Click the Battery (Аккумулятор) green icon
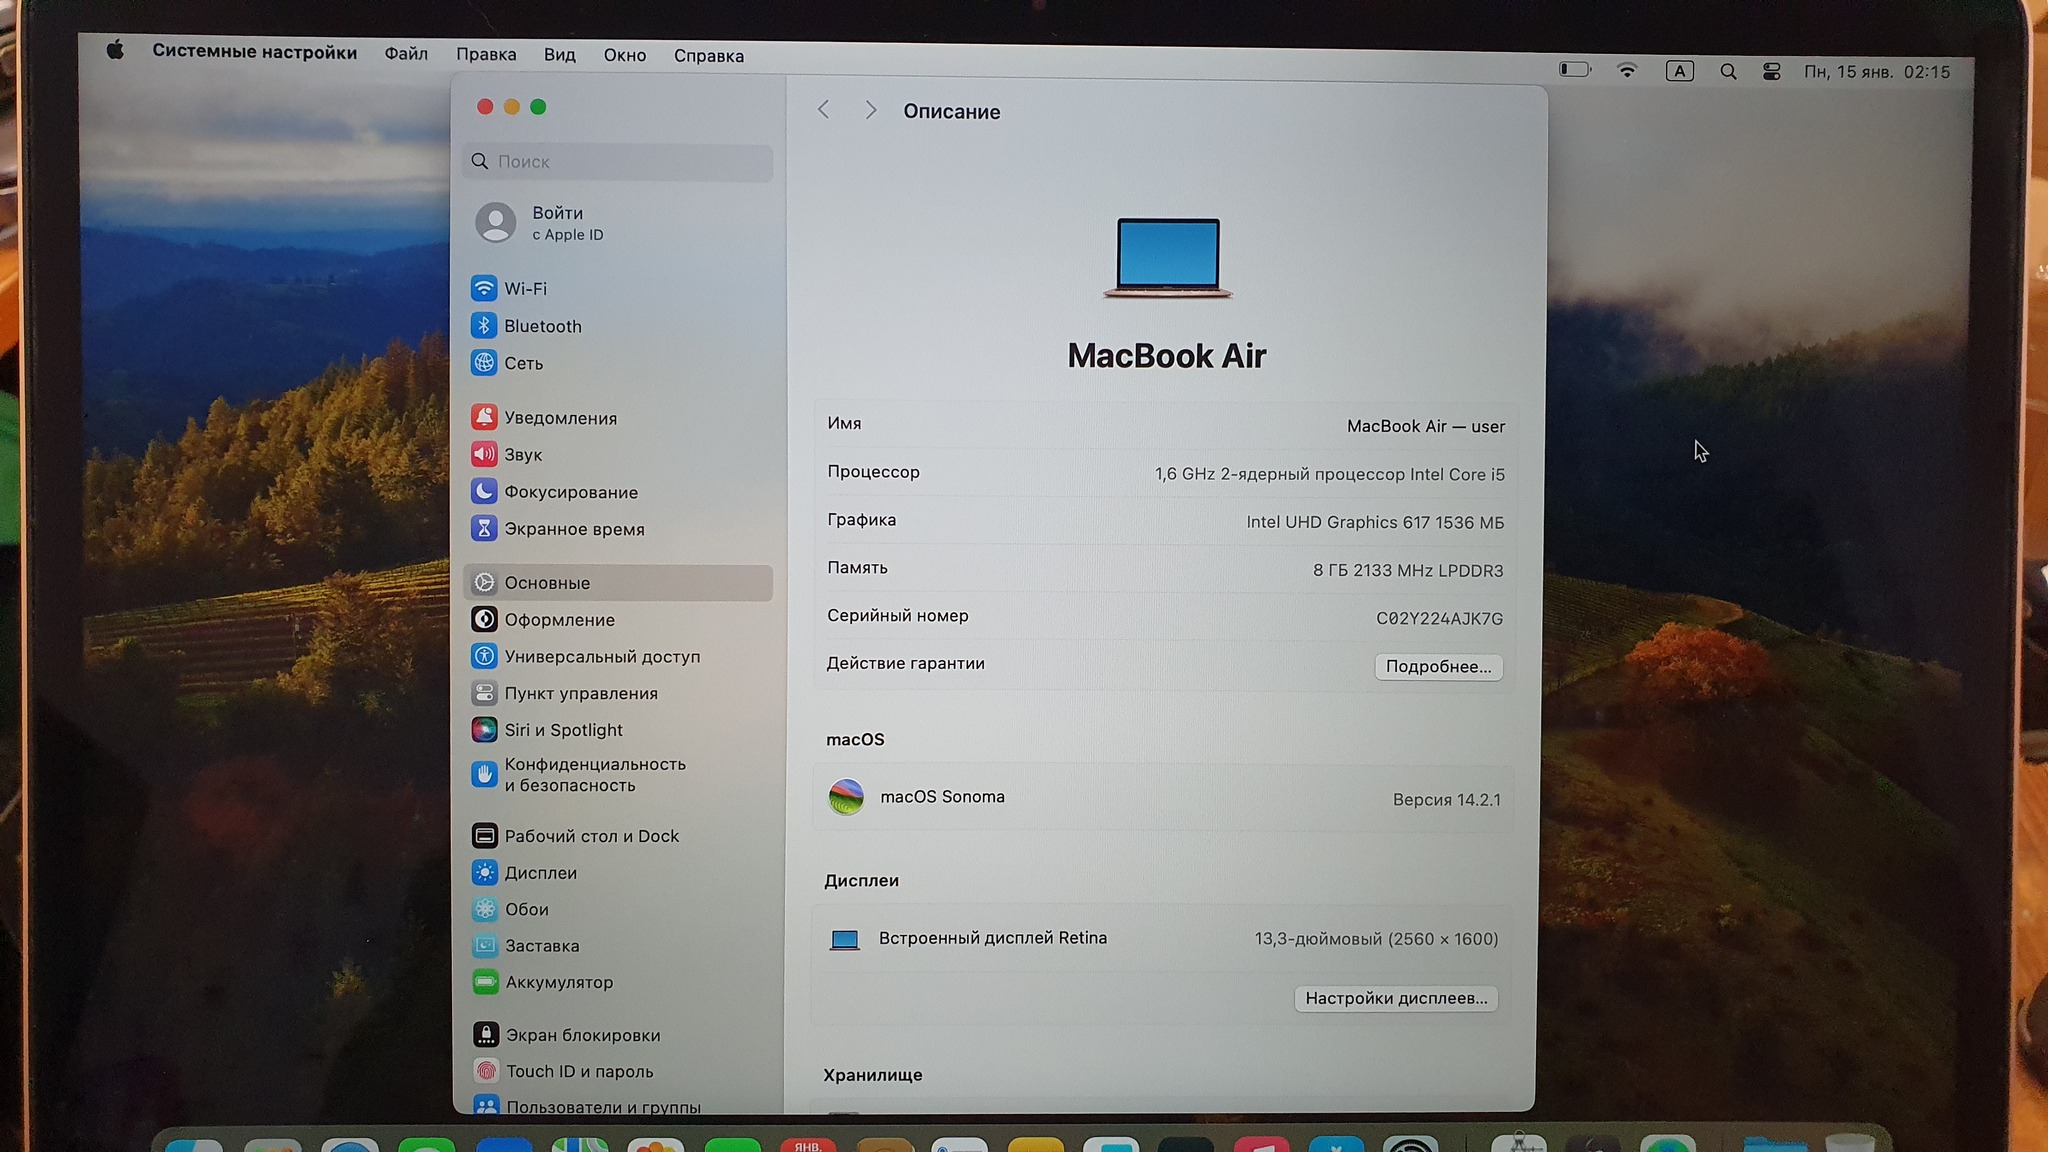The width and height of the screenshot is (2048, 1152). (x=485, y=982)
